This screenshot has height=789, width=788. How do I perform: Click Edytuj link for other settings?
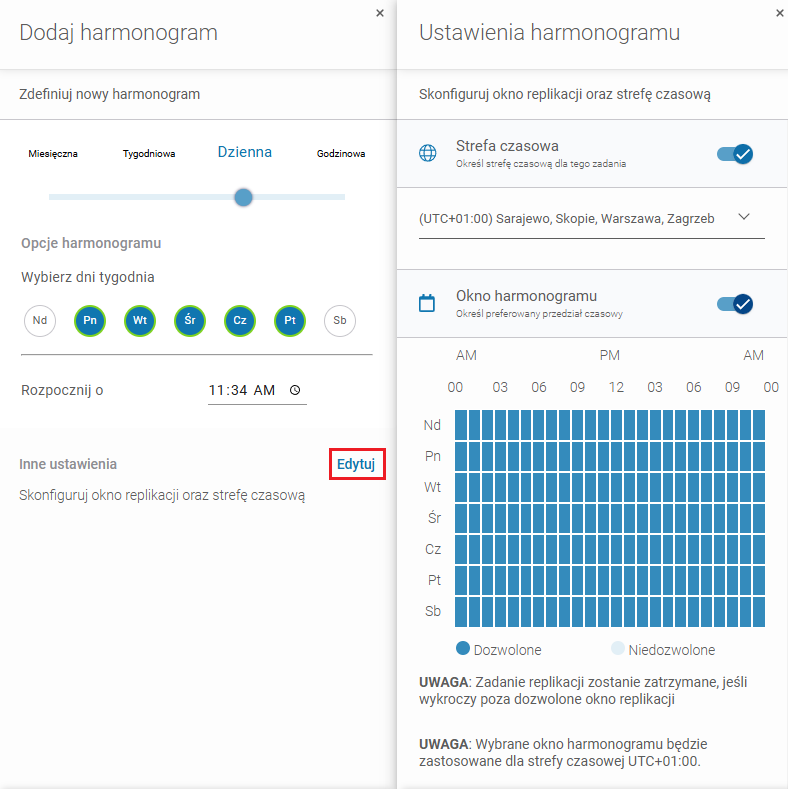click(355, 464)
